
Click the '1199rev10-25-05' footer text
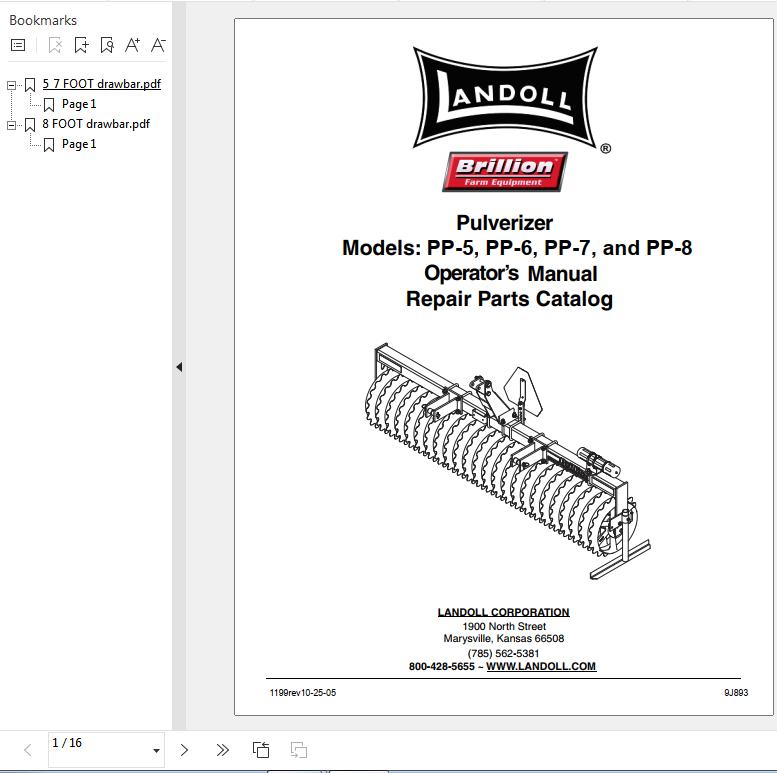tap(303, 693)
